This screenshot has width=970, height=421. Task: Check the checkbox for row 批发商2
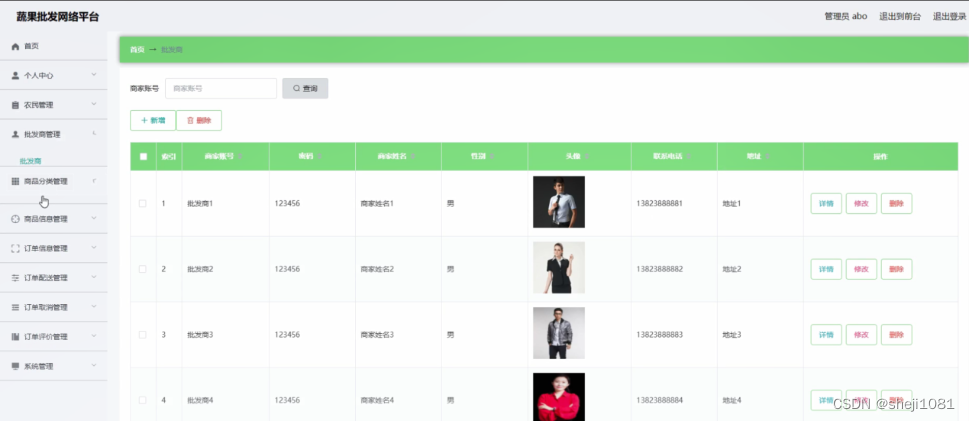143,269
